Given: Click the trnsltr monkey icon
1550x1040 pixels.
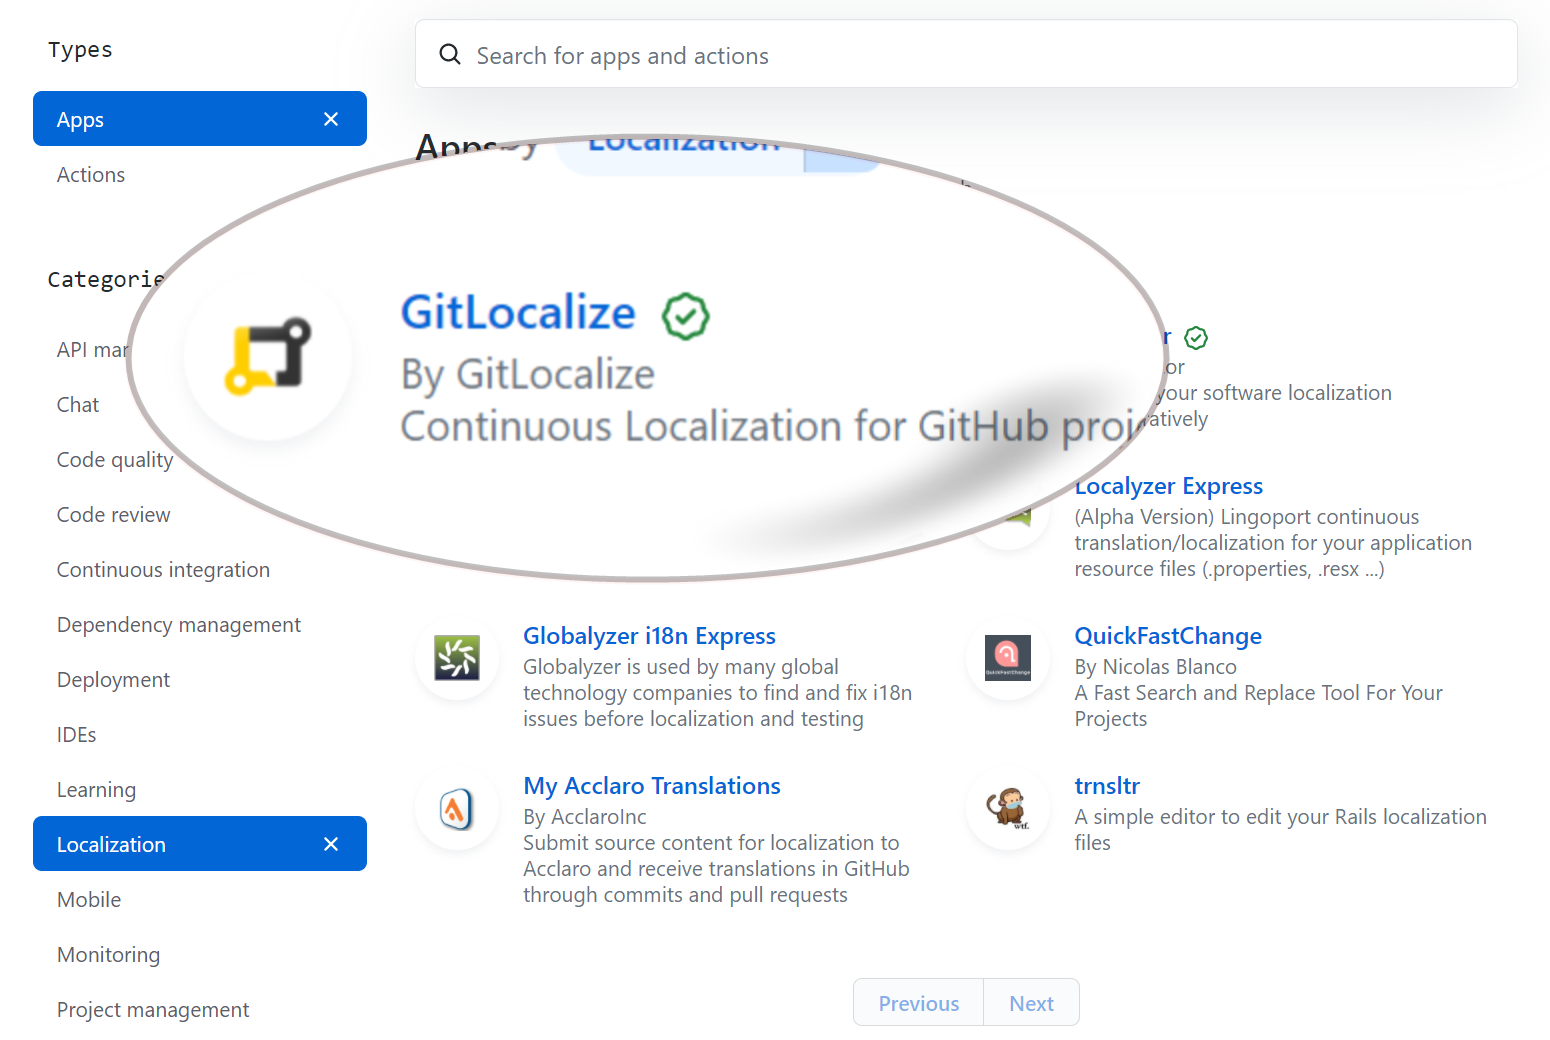Looking at the screenshot, I should point(1007,808).
